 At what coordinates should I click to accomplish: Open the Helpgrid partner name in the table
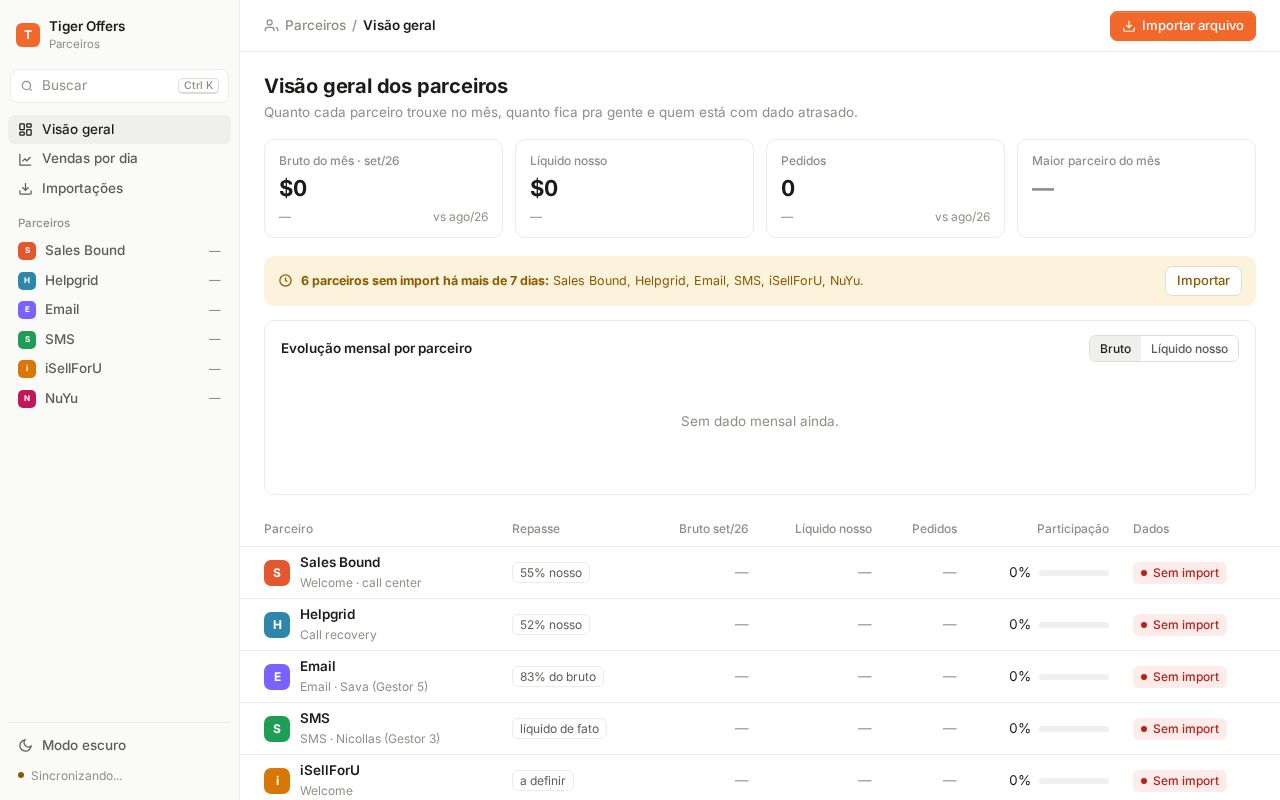pos(327,614)
